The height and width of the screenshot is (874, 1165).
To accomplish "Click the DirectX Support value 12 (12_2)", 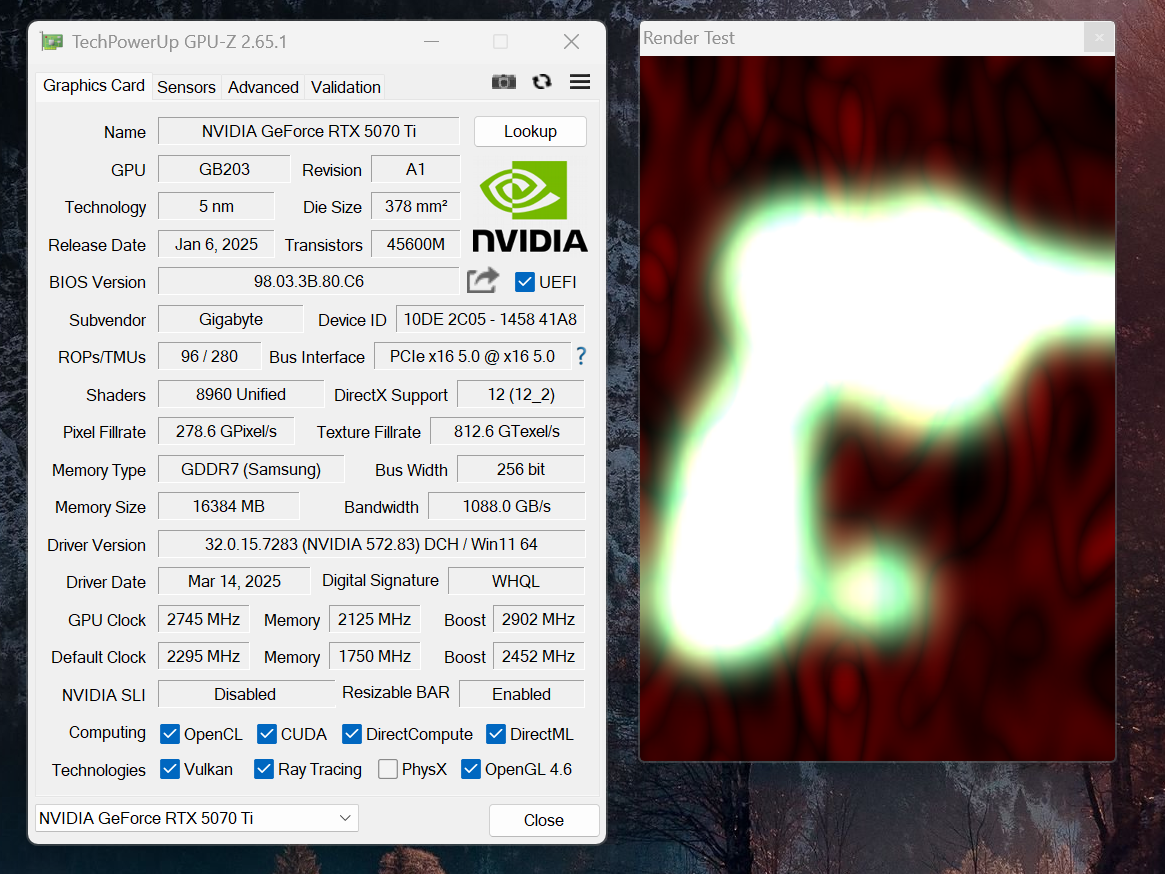I will (x=521, y=395).
